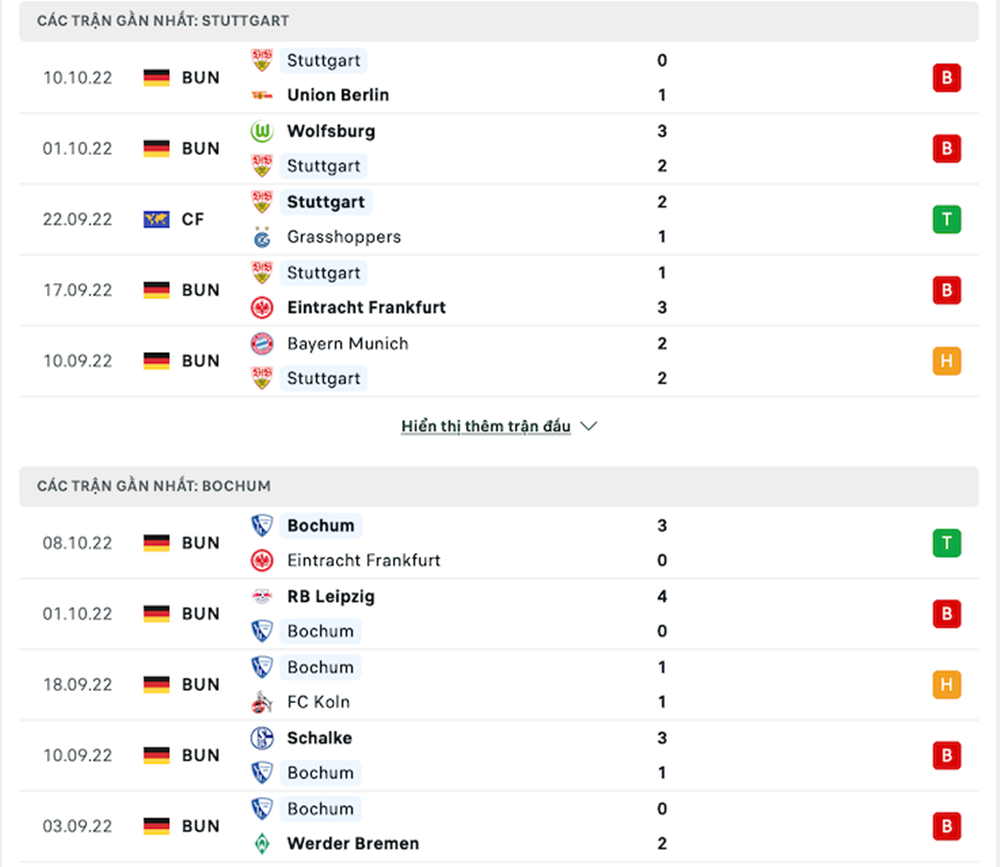Click the FC Koln club crest

point(262,702)
